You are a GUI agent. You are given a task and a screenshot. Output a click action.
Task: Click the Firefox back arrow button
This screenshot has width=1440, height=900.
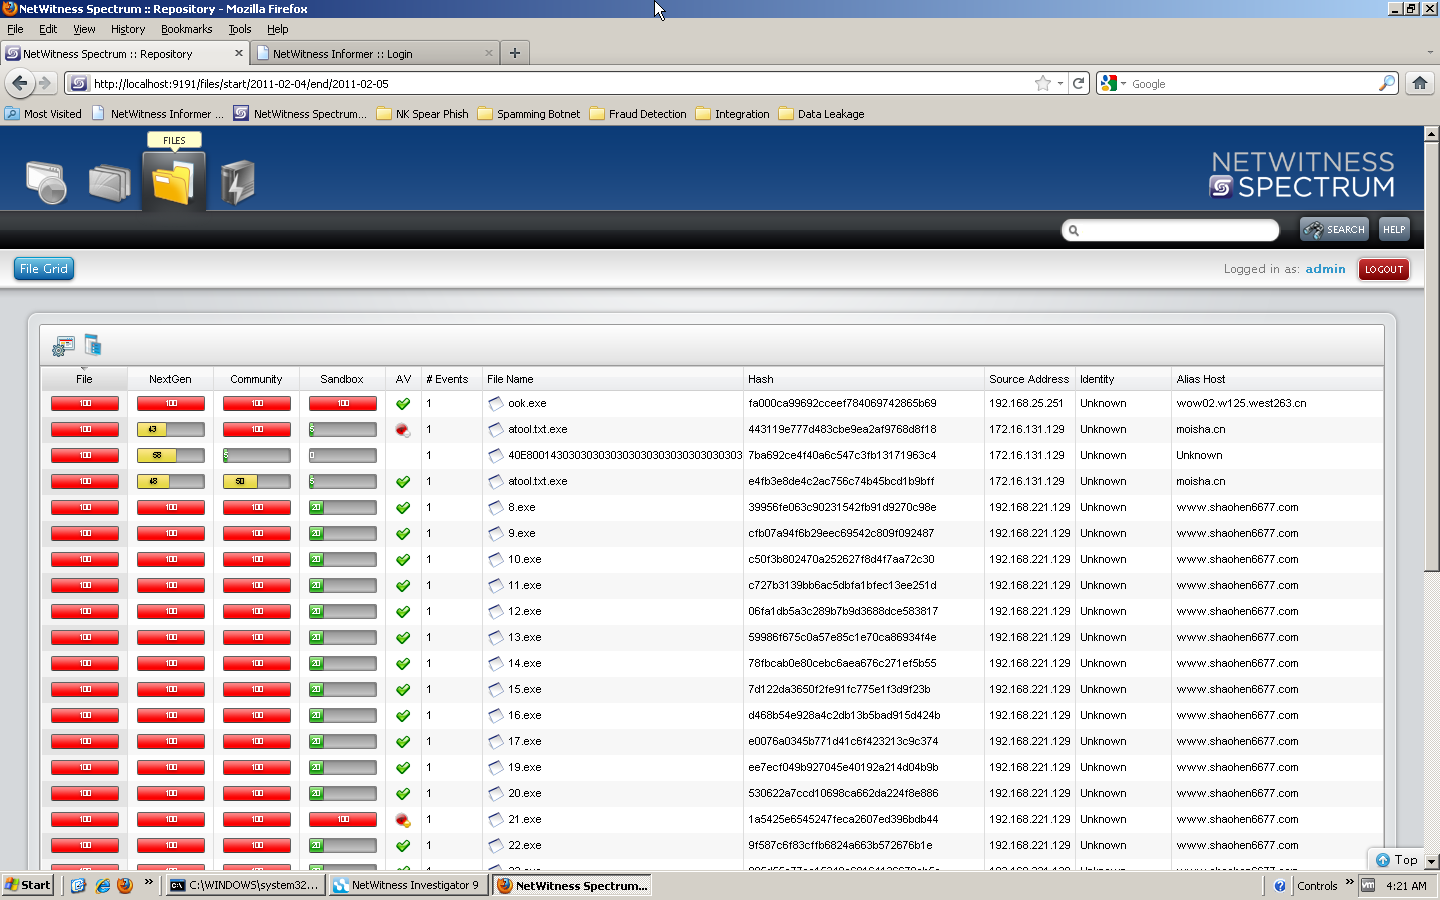[19, 83]
